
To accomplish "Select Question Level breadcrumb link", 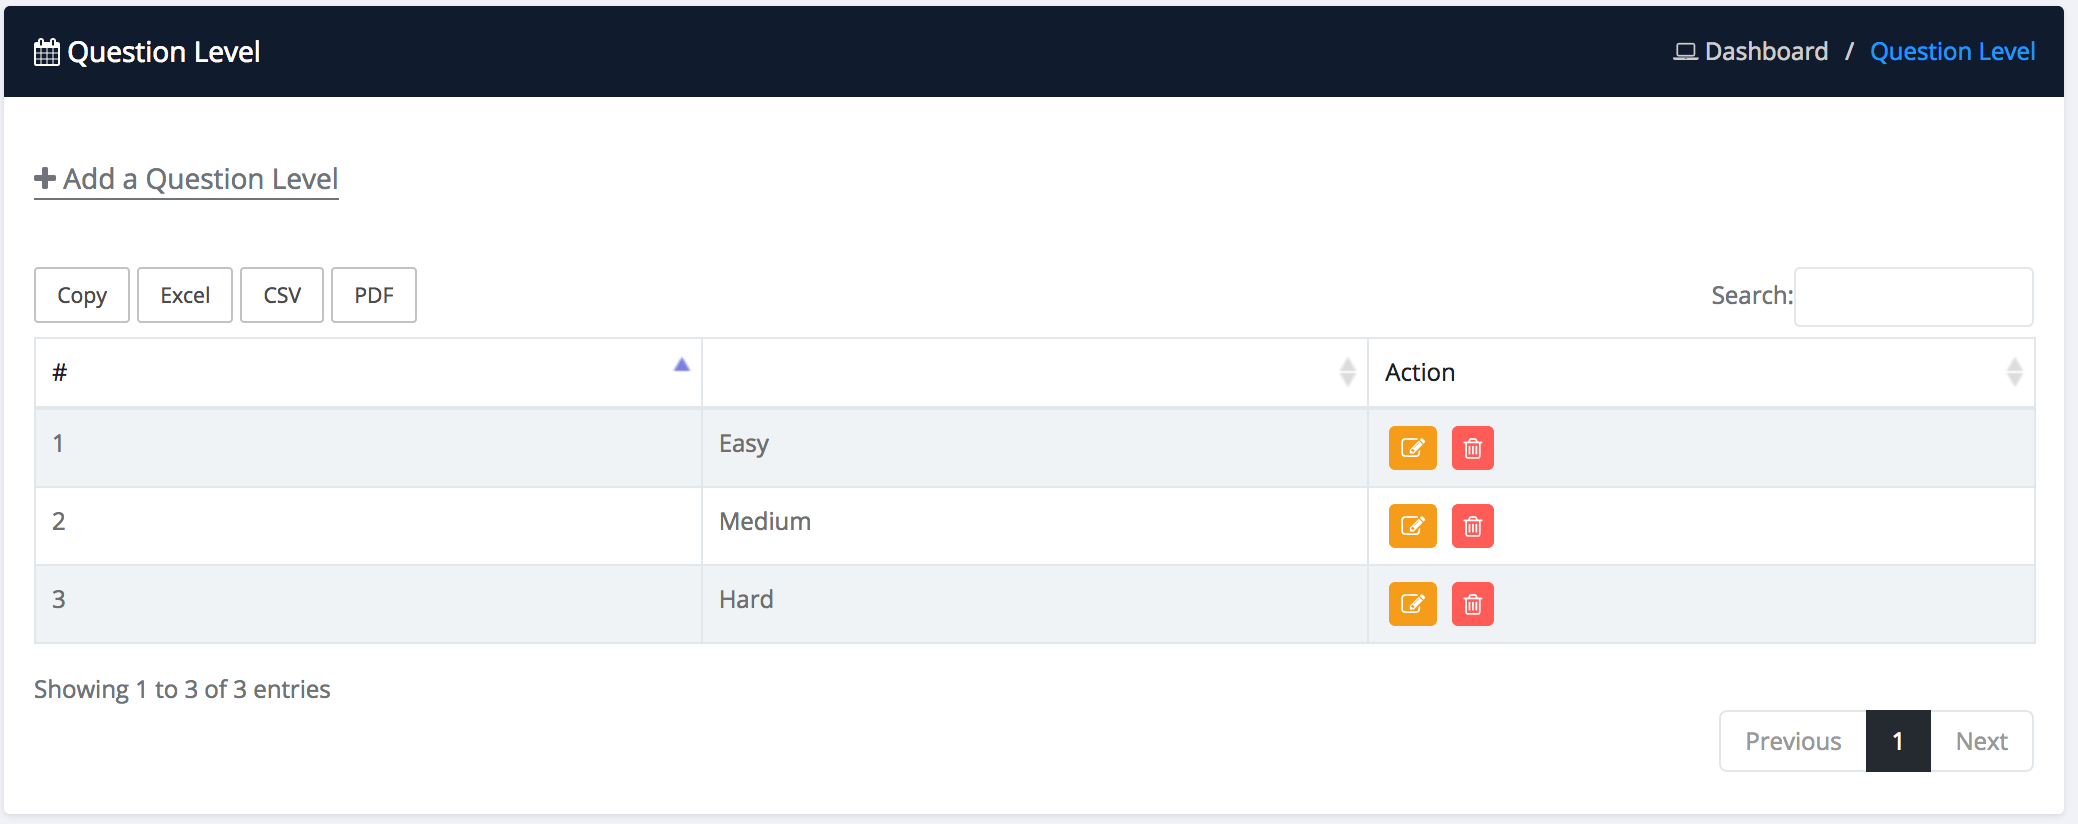I will [x=1952, y=52].
